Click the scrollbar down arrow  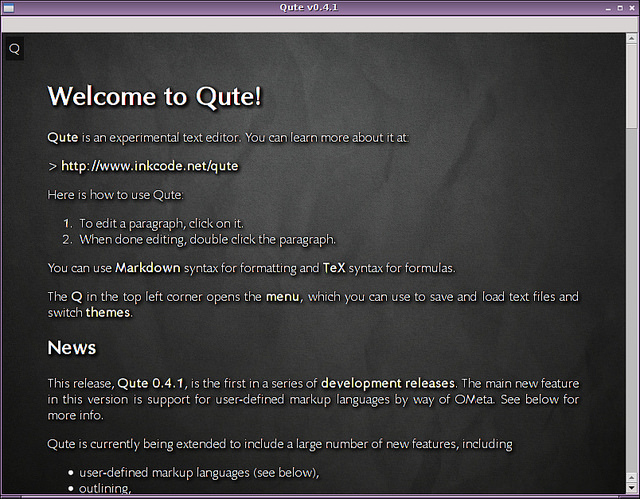pyautogui.click(x=632, y=491)
